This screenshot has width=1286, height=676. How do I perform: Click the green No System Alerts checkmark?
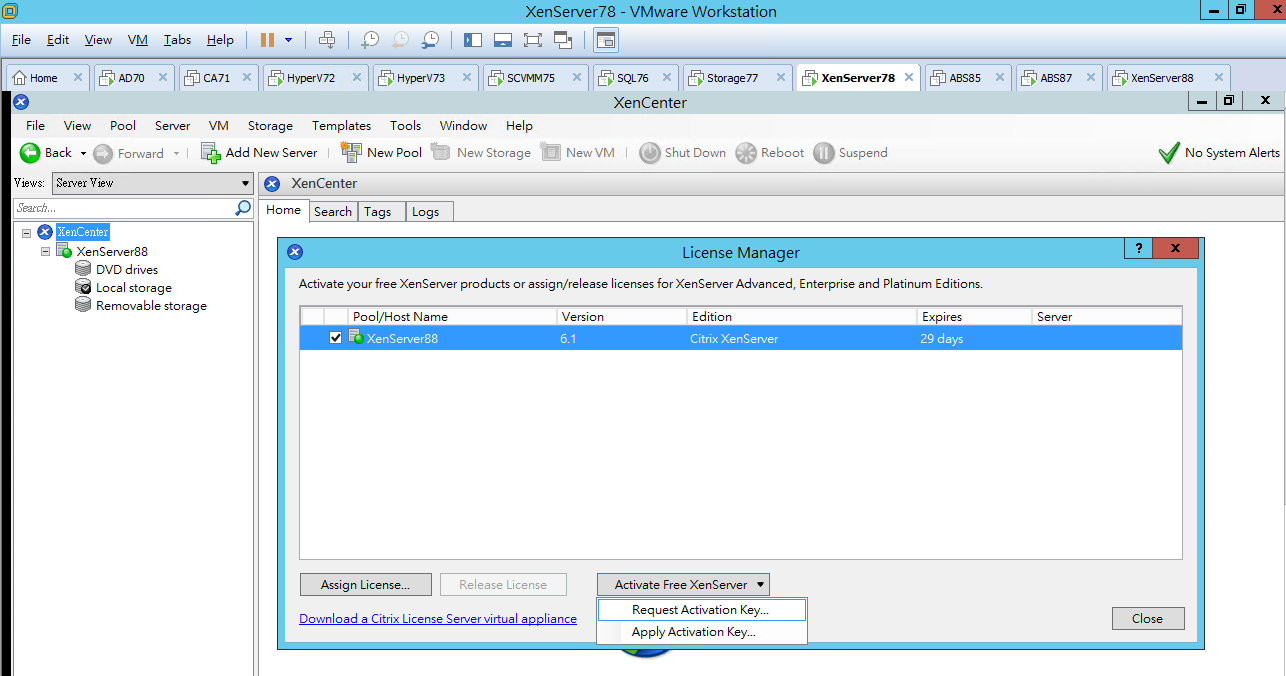1168,153
